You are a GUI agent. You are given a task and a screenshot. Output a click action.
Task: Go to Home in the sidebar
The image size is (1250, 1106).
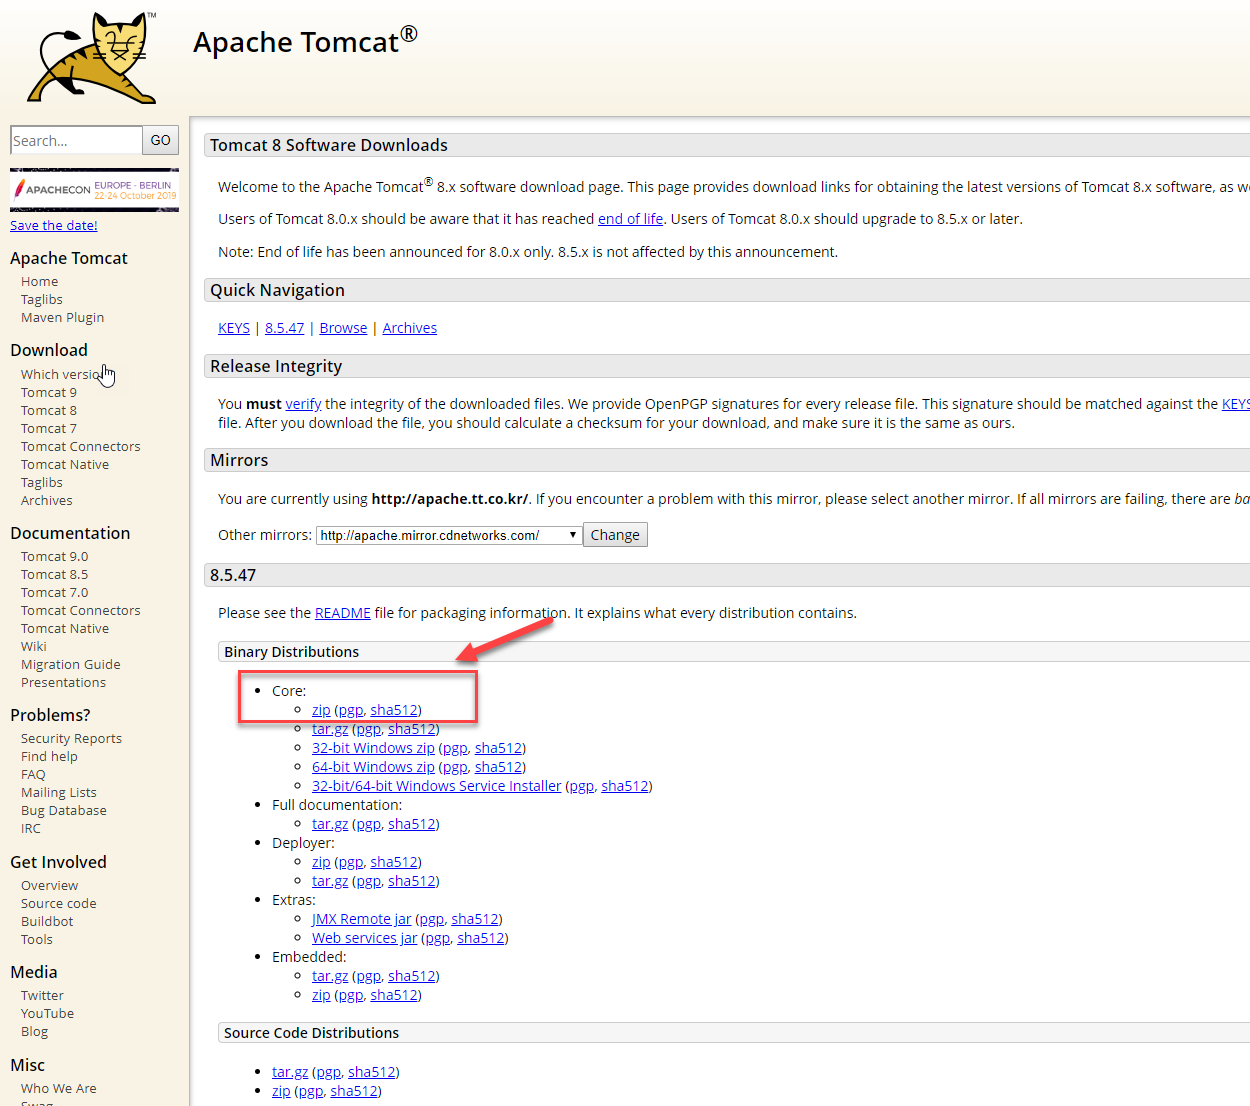tap(40, 282)
